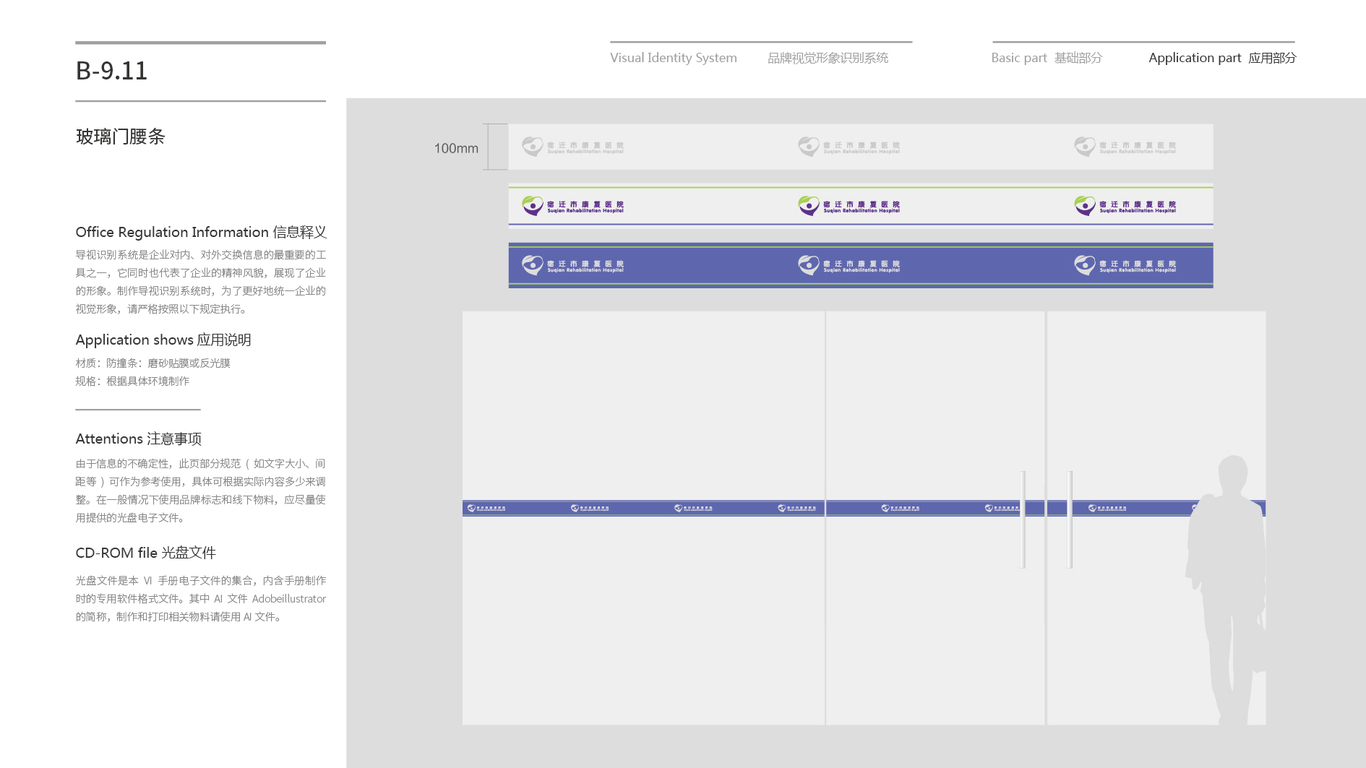1366x768 pixels.
Task: Open the Basic part 基础部分 section
Action: coord(1046,58)
